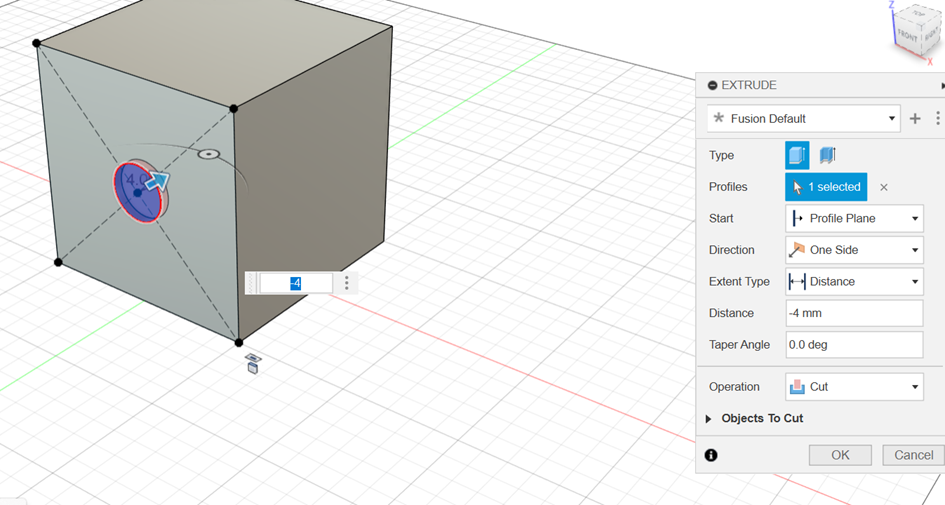
Task: Open the Fusion Default preset dropdown
Action: point(803,118)
